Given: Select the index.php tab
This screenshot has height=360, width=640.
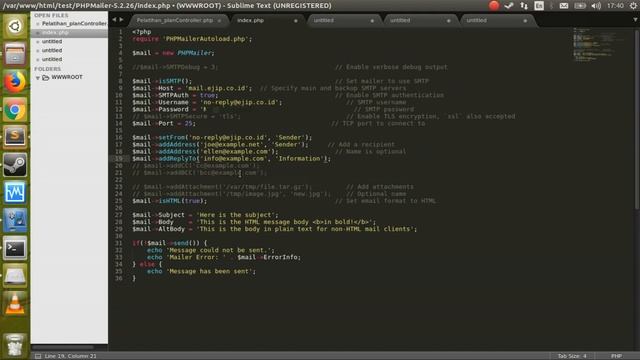Looking at the screenshot, I should point(251,20).
